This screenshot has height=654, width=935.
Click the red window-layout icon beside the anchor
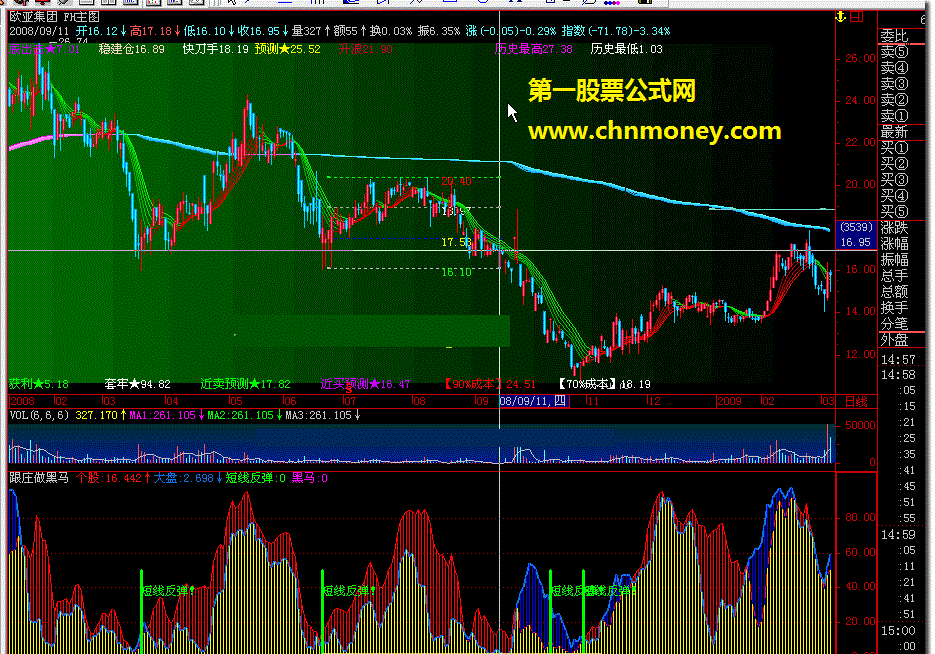coord(857,17)
